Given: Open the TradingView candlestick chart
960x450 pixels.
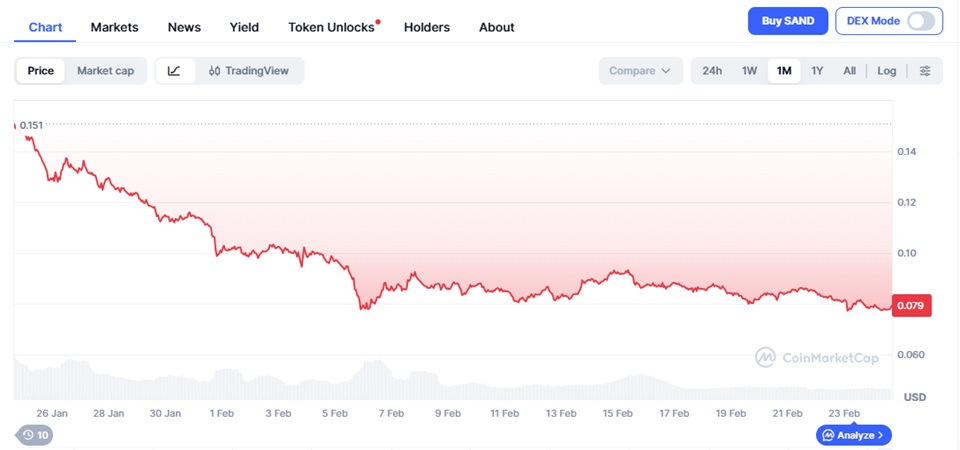Looking at the screenshot, I should [248, 71].
